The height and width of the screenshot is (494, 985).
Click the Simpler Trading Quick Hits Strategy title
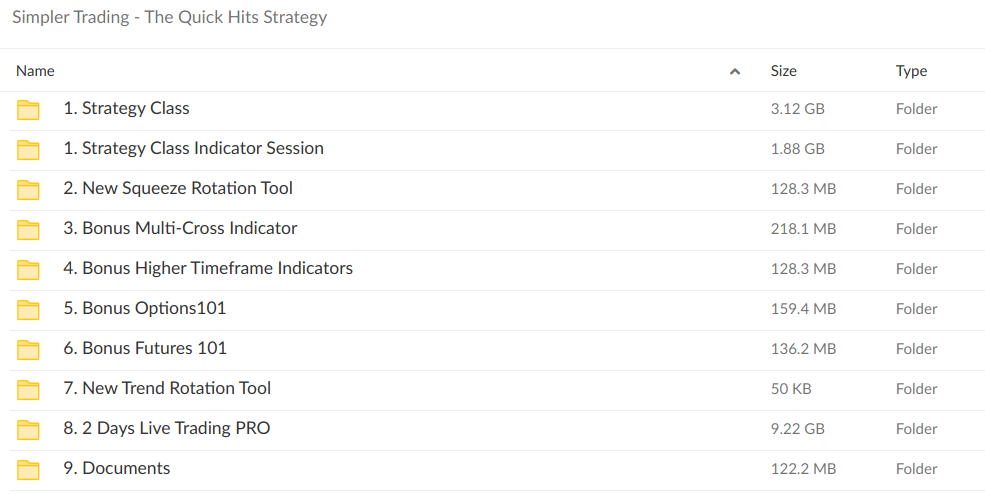pos(169,17)
